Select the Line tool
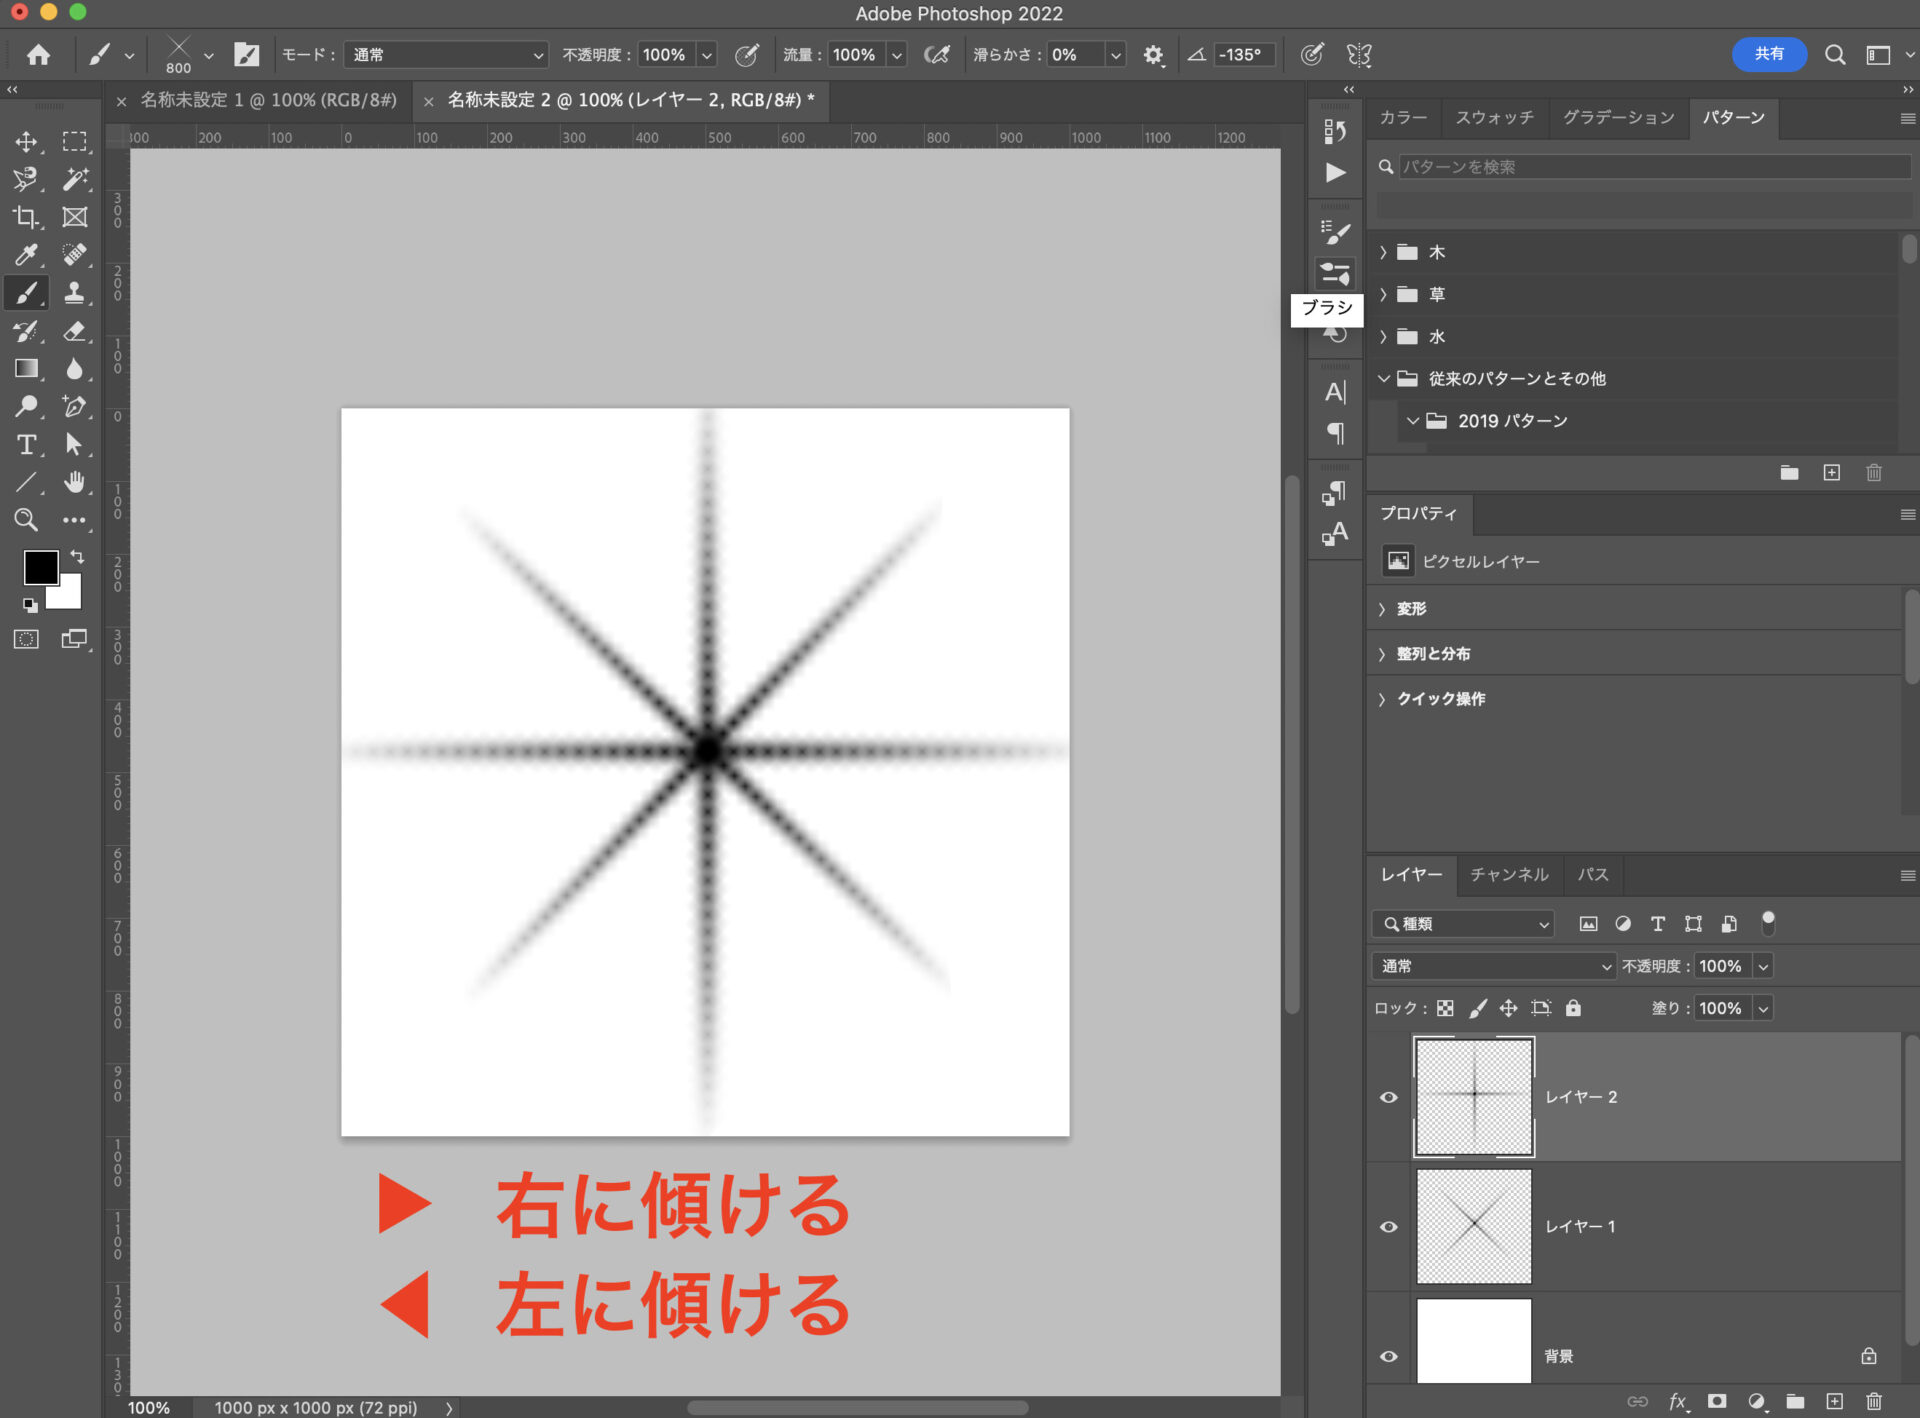1920x1418 pixels. 26,482
